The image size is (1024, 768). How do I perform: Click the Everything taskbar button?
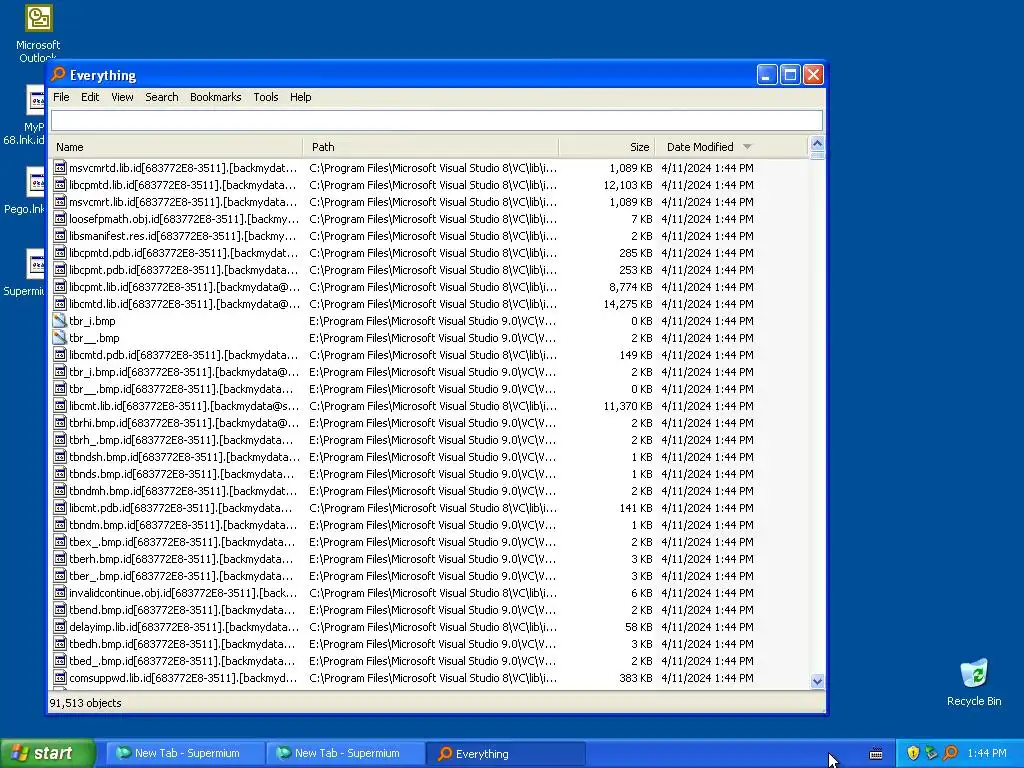(505, 753)
